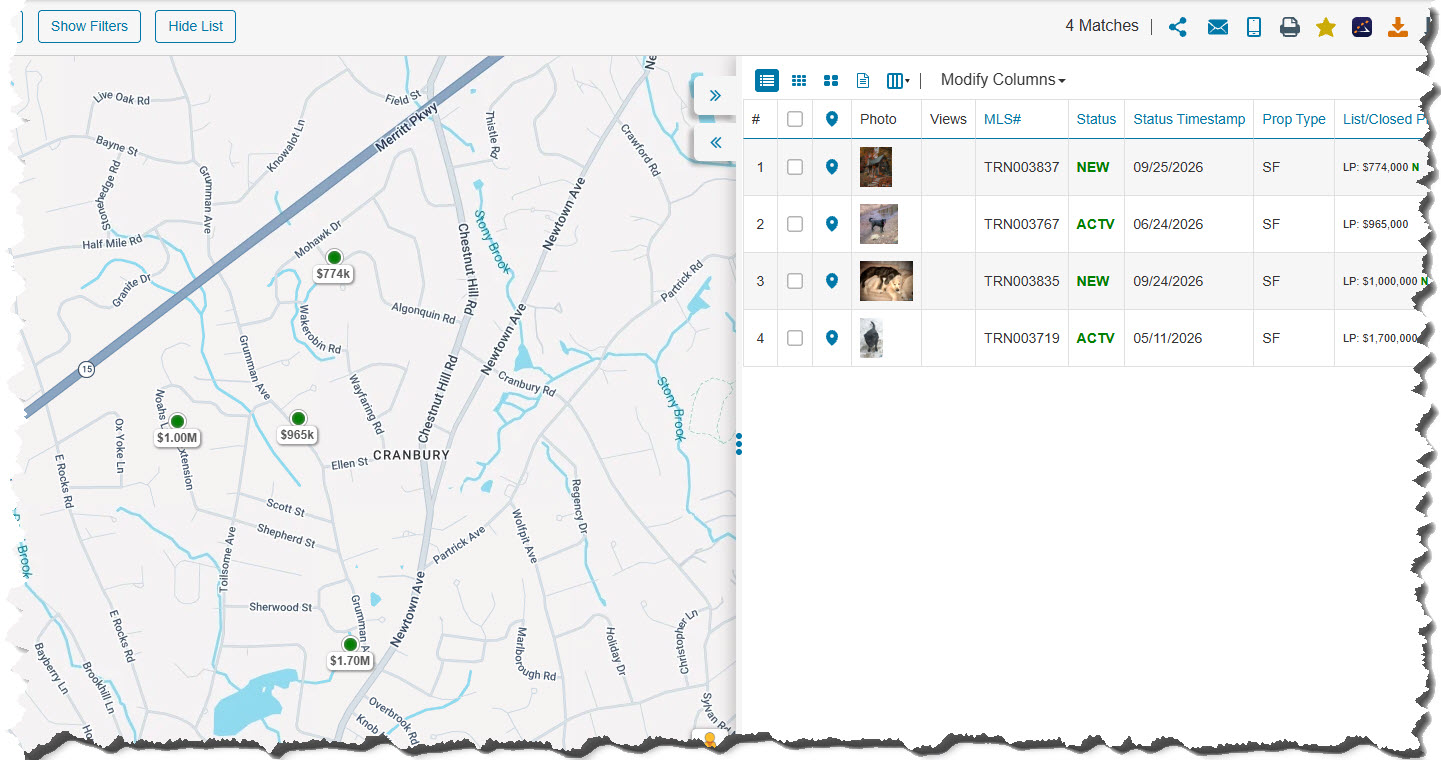Select the checkbox for listing TRN003835

click(795, 281)
